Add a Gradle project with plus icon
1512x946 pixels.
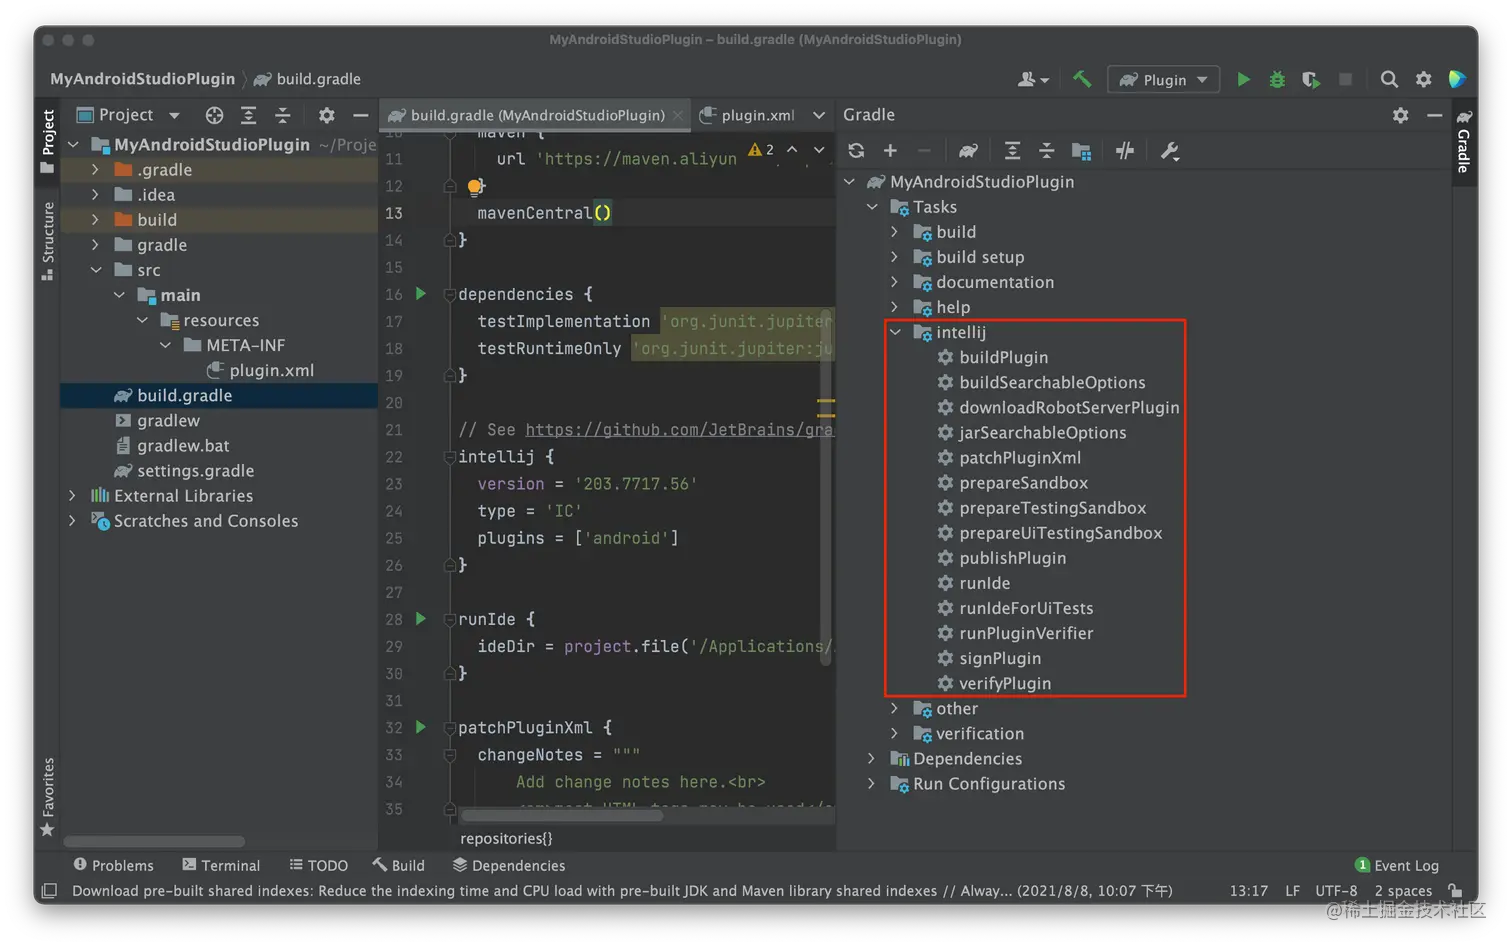tap(890, 151)
